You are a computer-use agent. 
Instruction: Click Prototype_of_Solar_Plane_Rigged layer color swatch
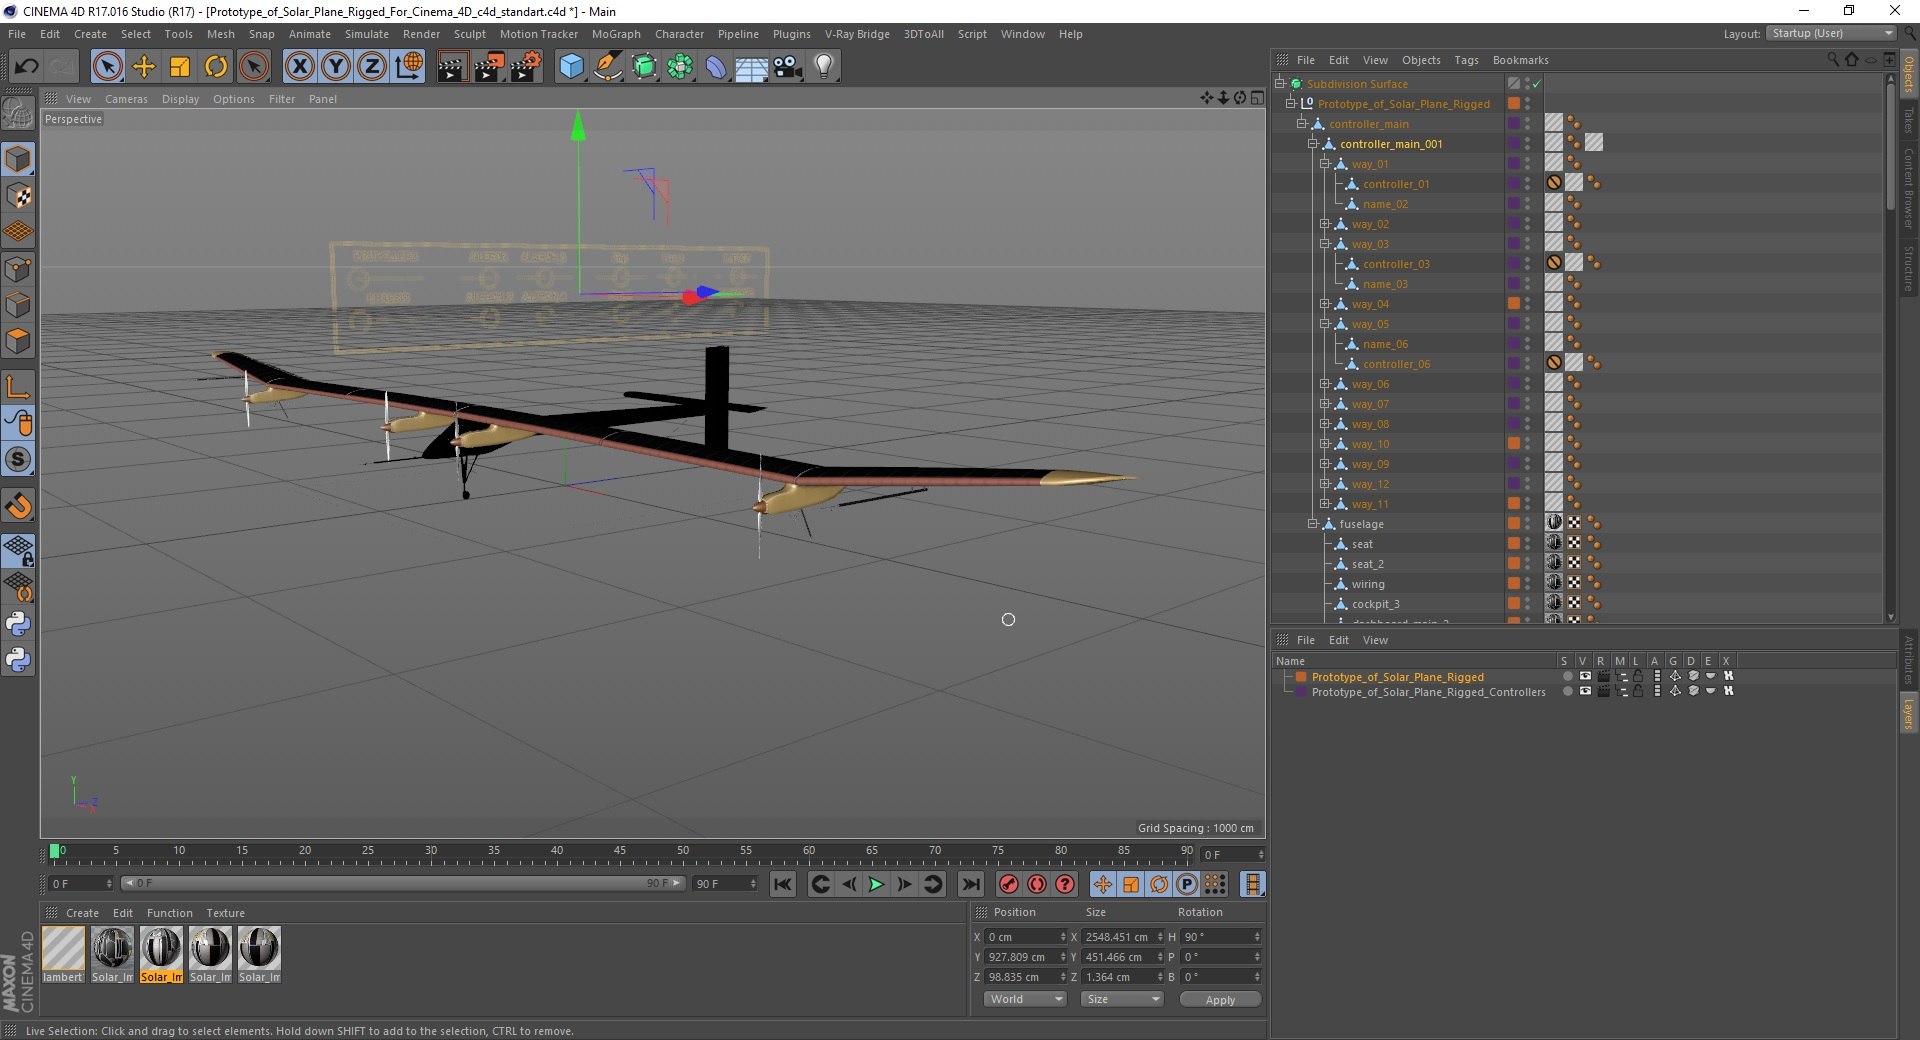pyautogui.click(x=1301, y=677)
